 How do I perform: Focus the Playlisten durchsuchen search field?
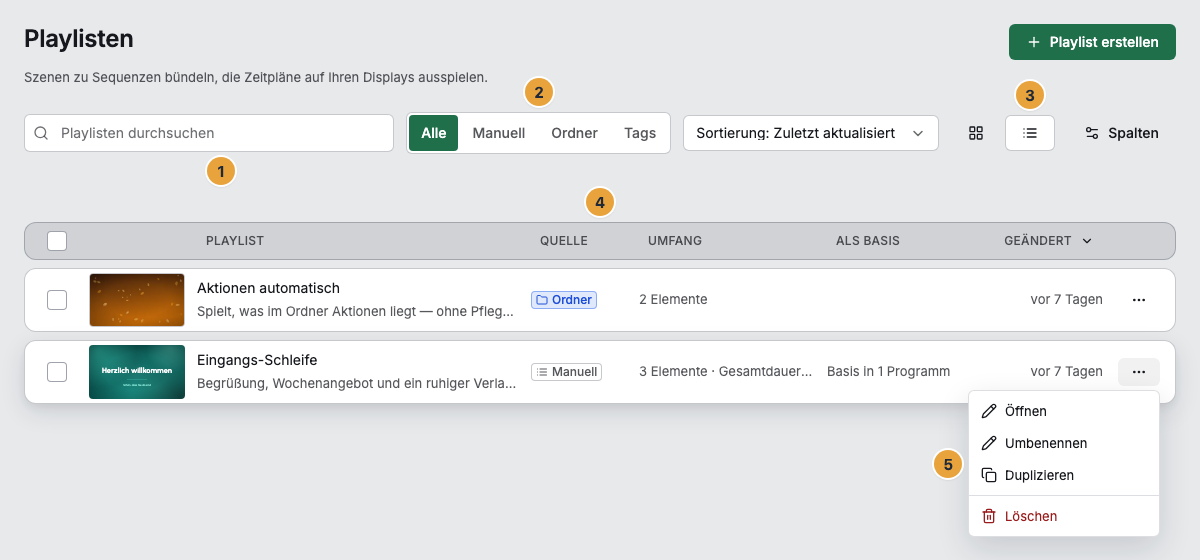[209, 133]
